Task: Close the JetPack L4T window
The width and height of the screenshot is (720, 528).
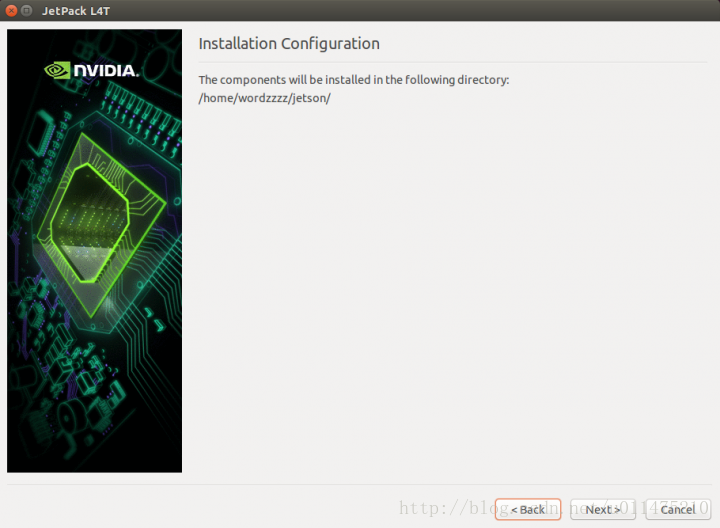Action: tap(11, 11)
